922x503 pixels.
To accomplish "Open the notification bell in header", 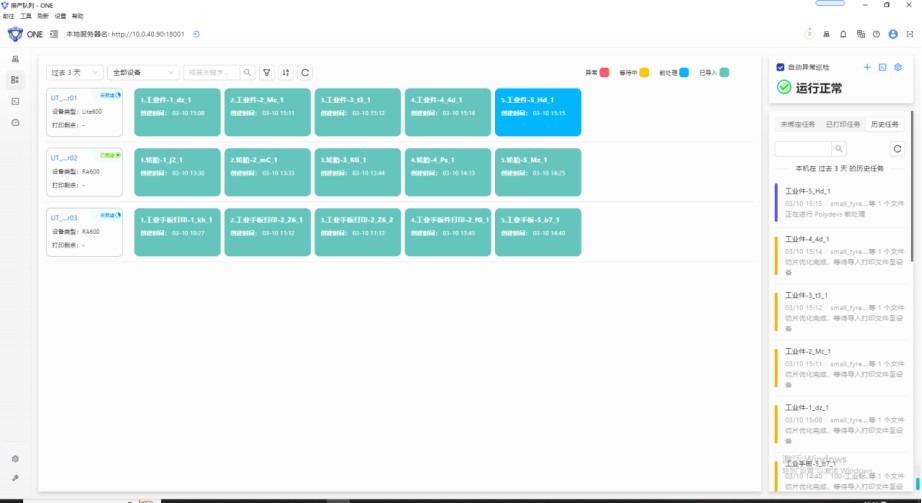I will coord(843,34).
